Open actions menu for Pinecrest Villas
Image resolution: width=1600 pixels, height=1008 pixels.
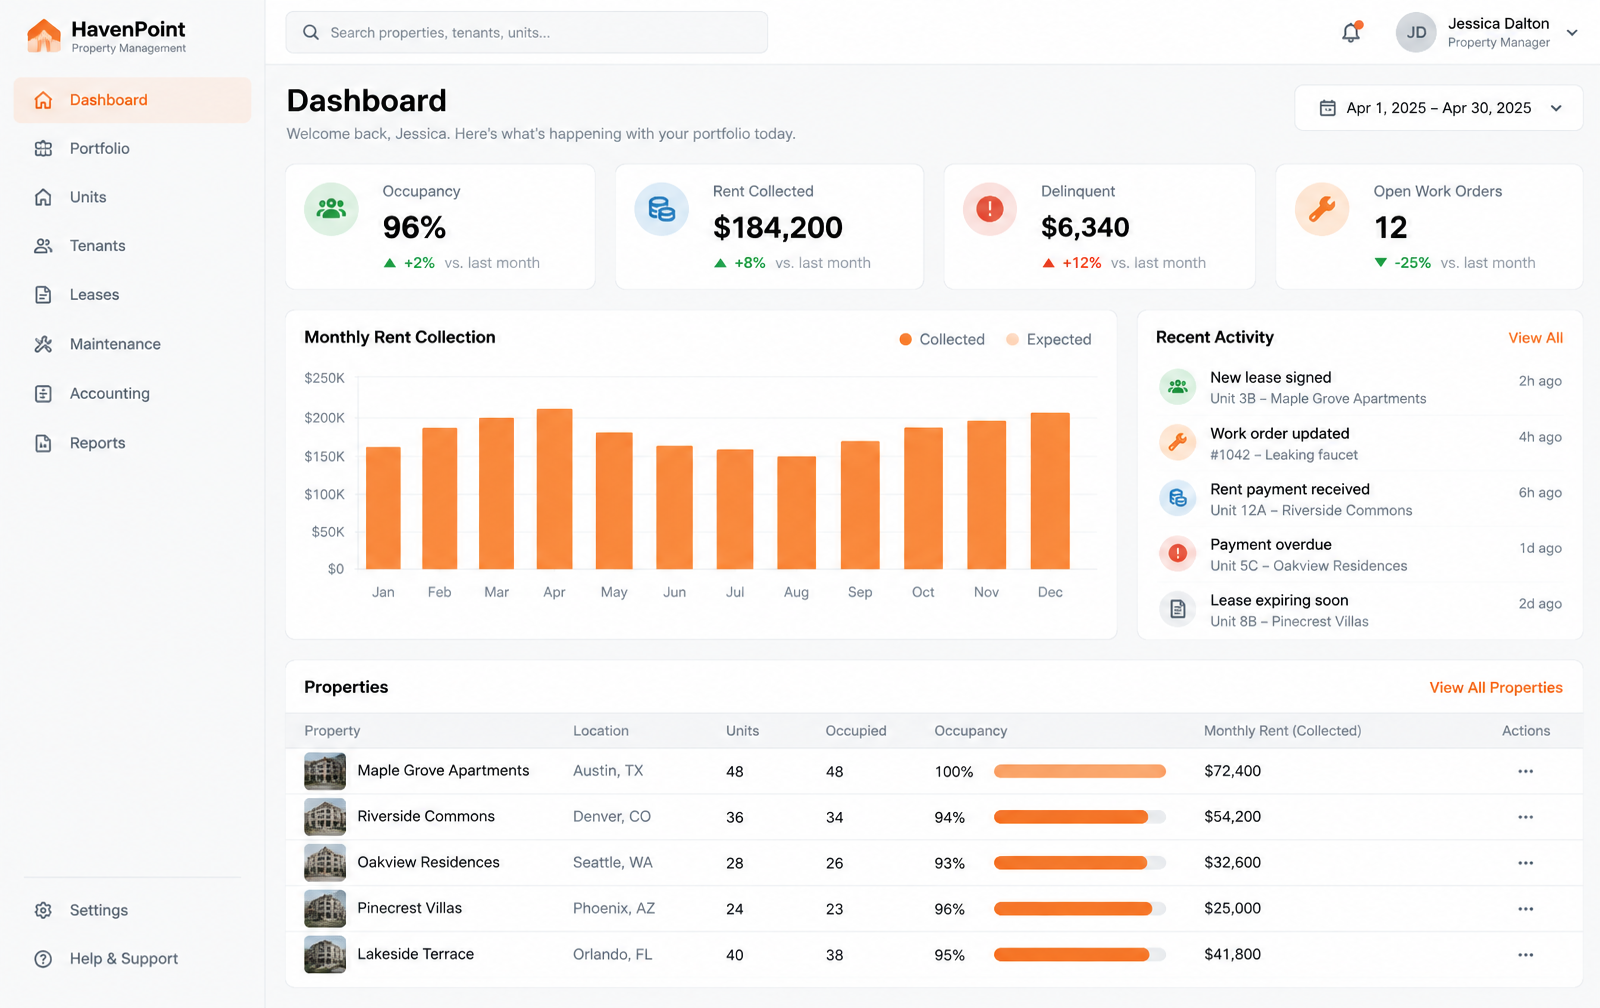pyautogui.click(x=1525, y=909)
